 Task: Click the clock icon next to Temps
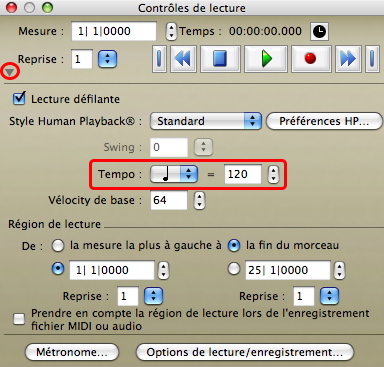[x=319, y=32]
